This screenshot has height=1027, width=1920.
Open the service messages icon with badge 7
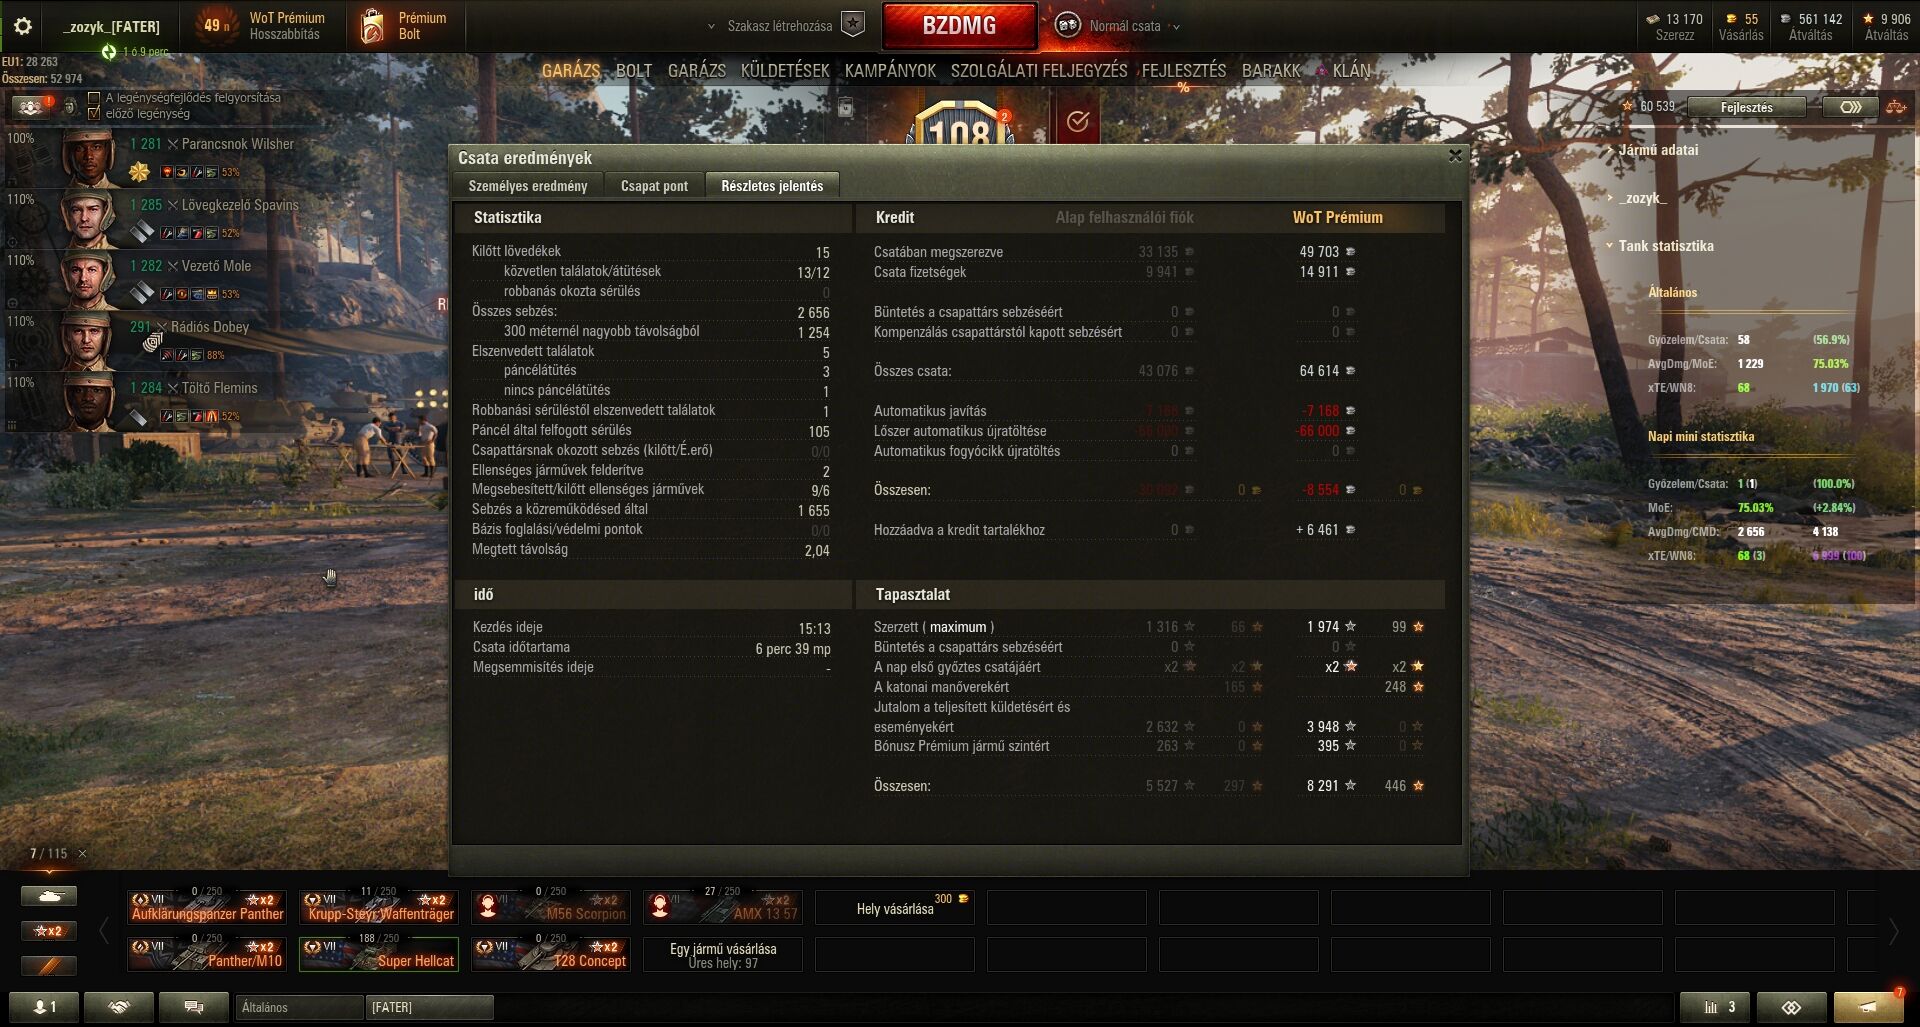[x=1868, y=1007]
